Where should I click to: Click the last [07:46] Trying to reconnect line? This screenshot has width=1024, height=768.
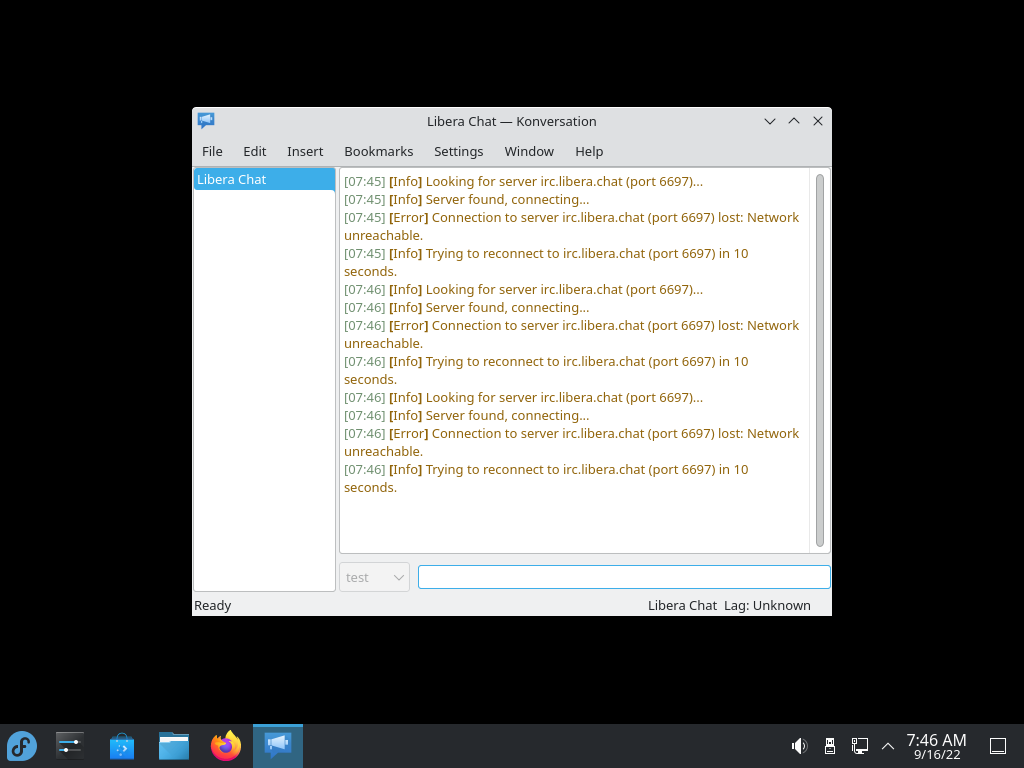(x=547, y=479)
